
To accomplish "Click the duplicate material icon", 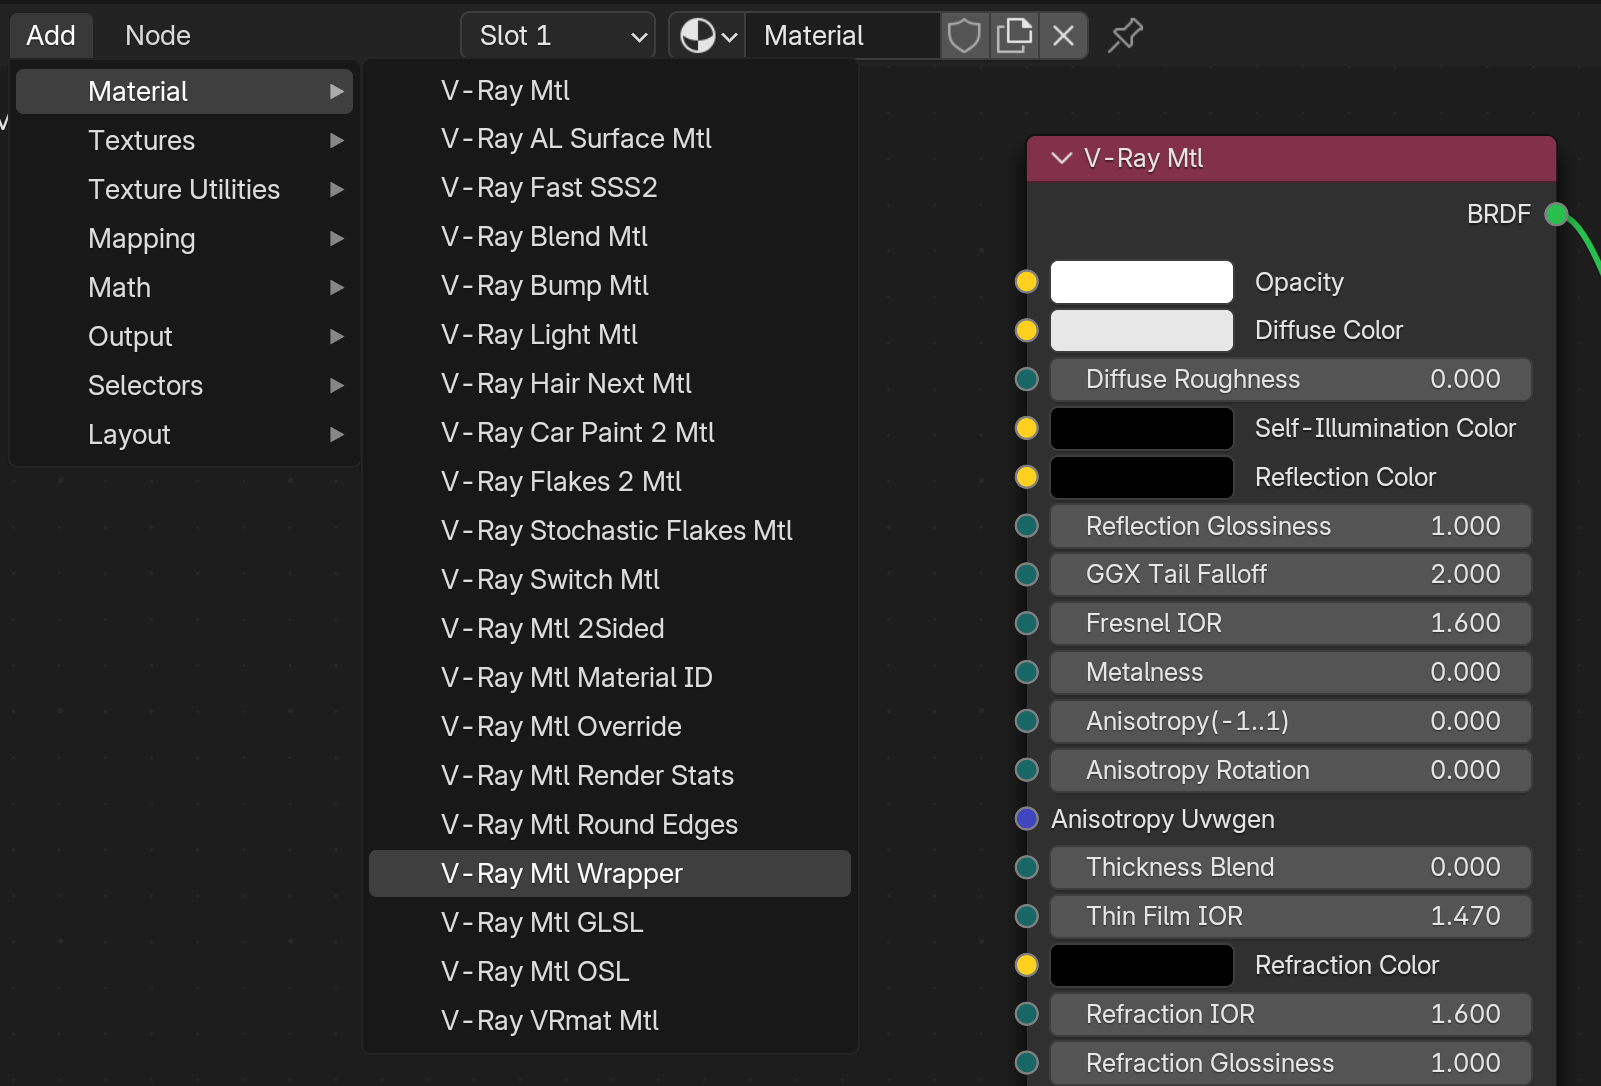I will [x=1014, y=36].
